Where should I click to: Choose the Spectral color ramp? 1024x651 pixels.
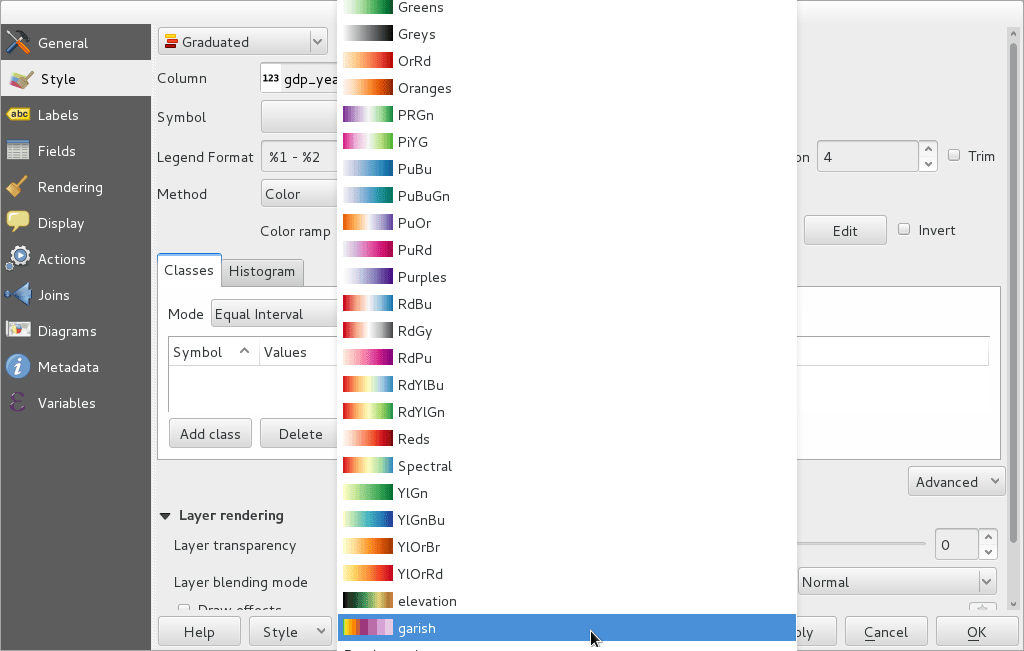click(424, 465)
